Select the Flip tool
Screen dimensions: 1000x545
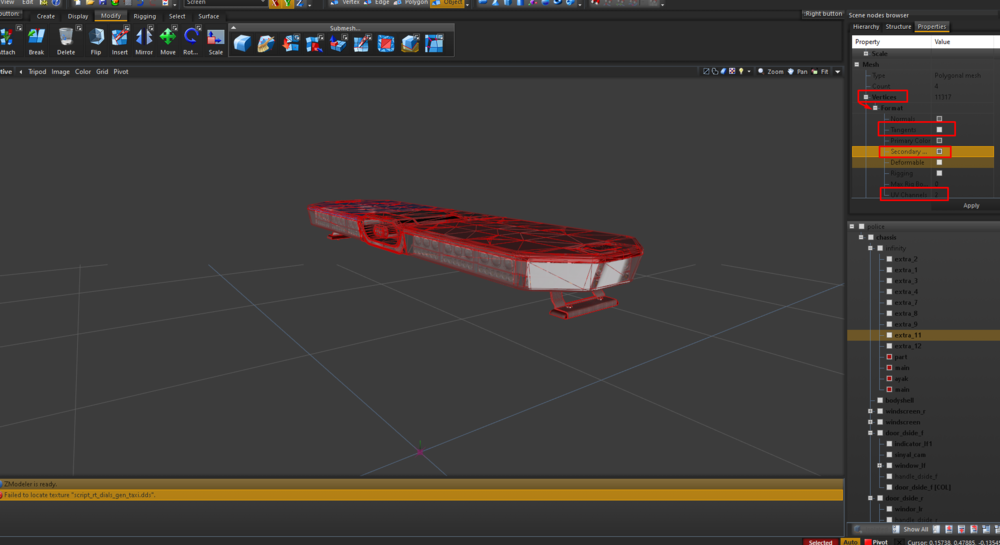pos(96,38)
